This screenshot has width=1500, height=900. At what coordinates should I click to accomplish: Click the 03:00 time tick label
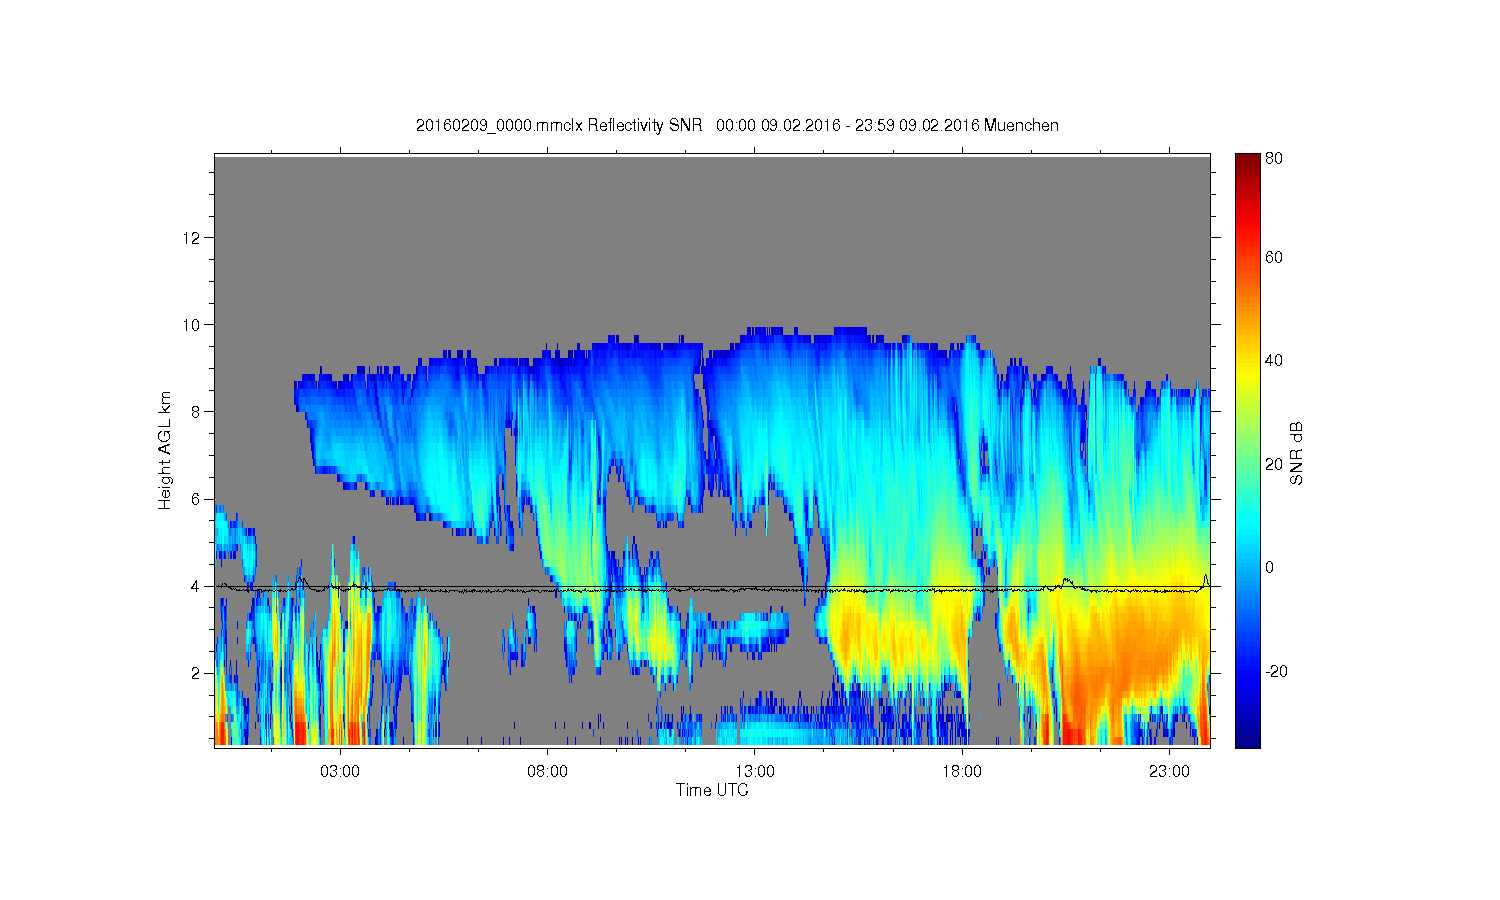pos(340,772)
